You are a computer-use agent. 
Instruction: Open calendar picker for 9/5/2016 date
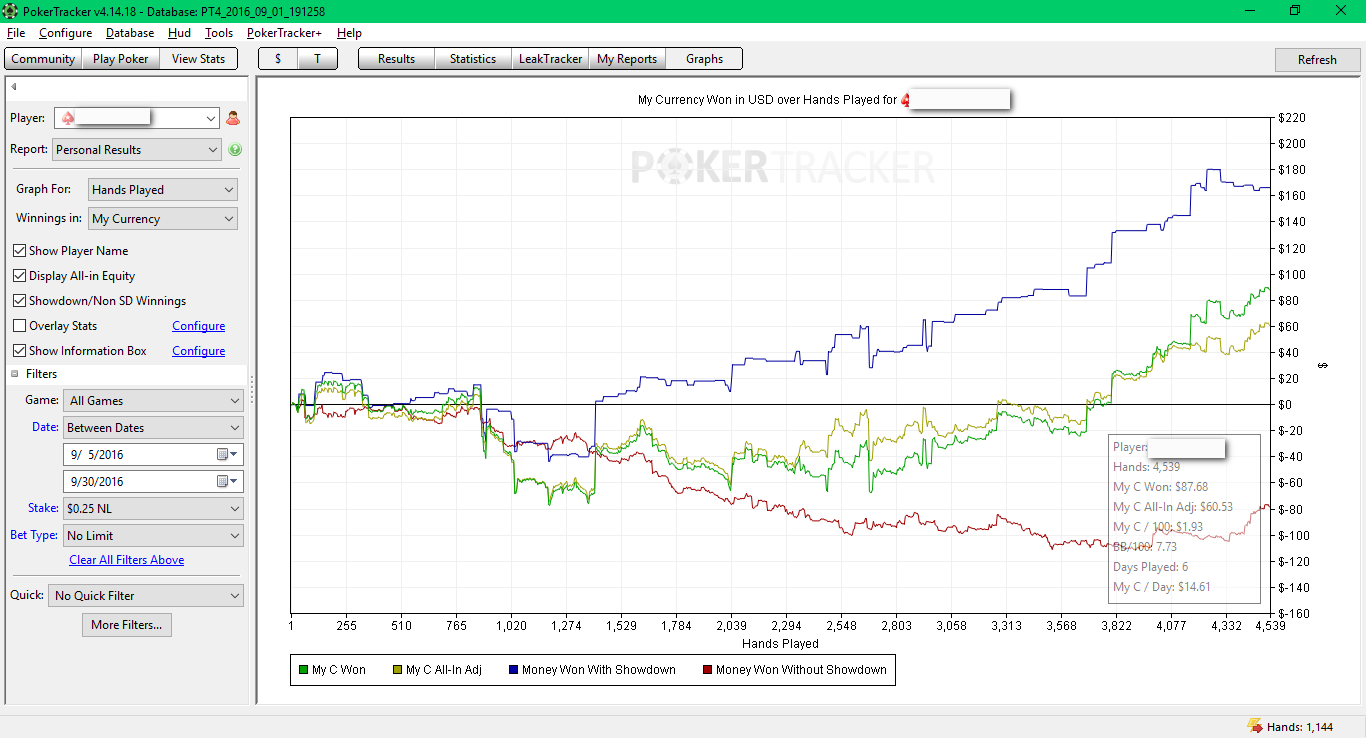click(227, 455)
